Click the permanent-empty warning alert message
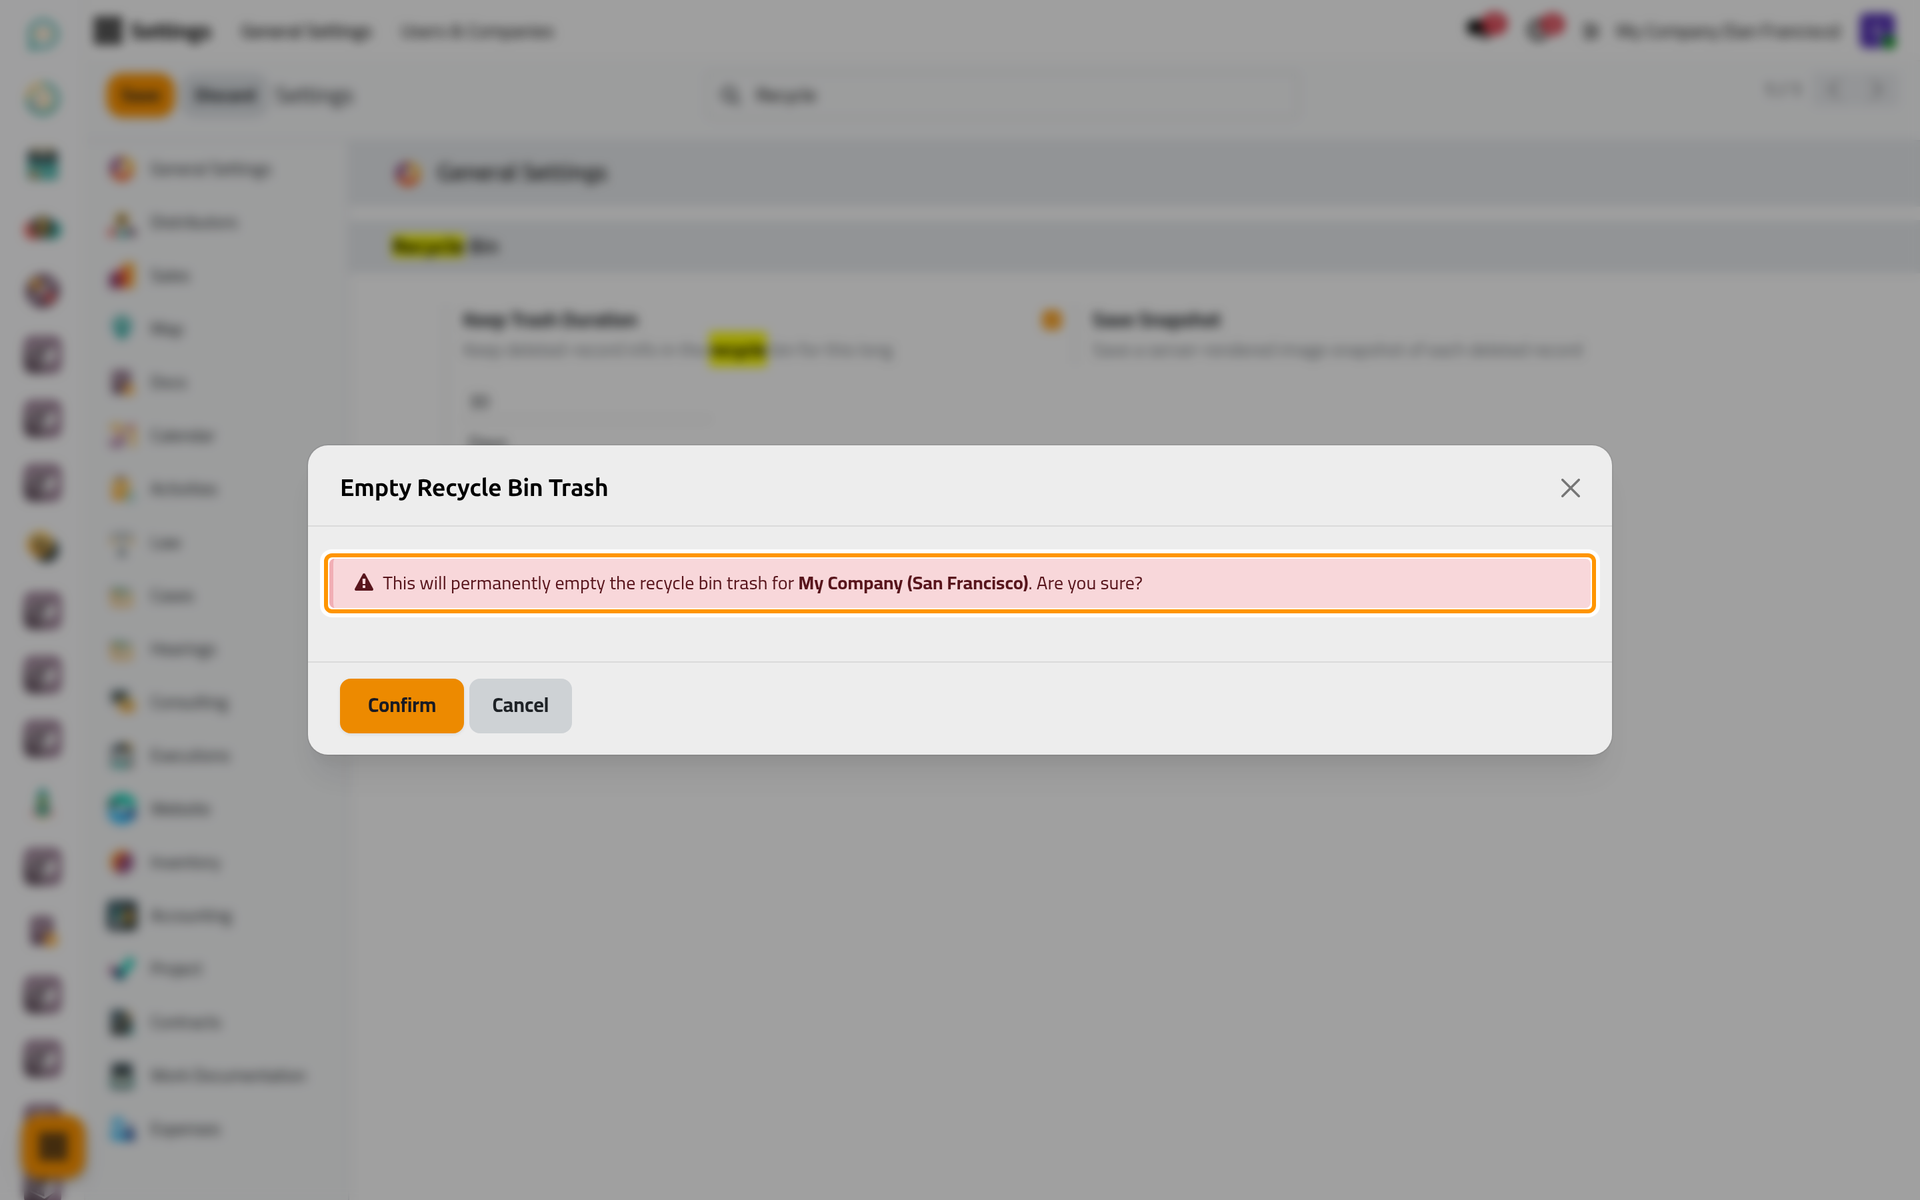Viewport: 1920px width, 1200px height. tap(959, 583)
